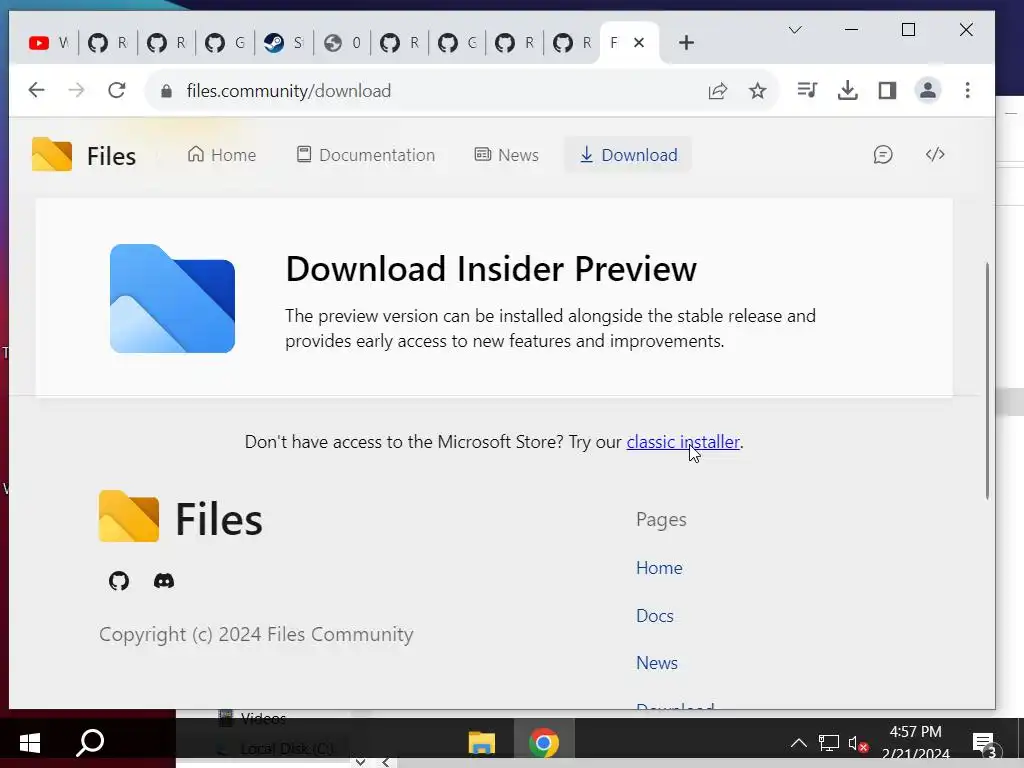Expand the tab search chevron
Screen dimensions: 1024x768
(795, 30)
